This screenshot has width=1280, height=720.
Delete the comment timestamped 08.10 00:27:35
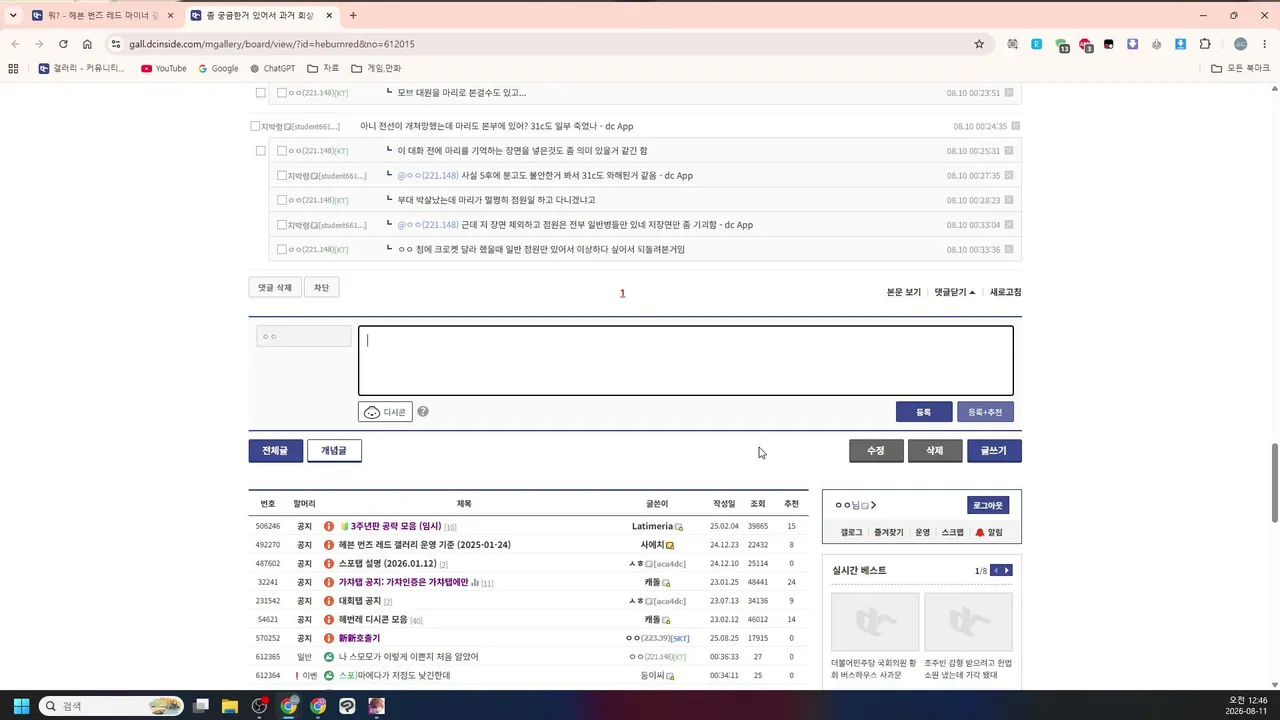click(1009, 176)
